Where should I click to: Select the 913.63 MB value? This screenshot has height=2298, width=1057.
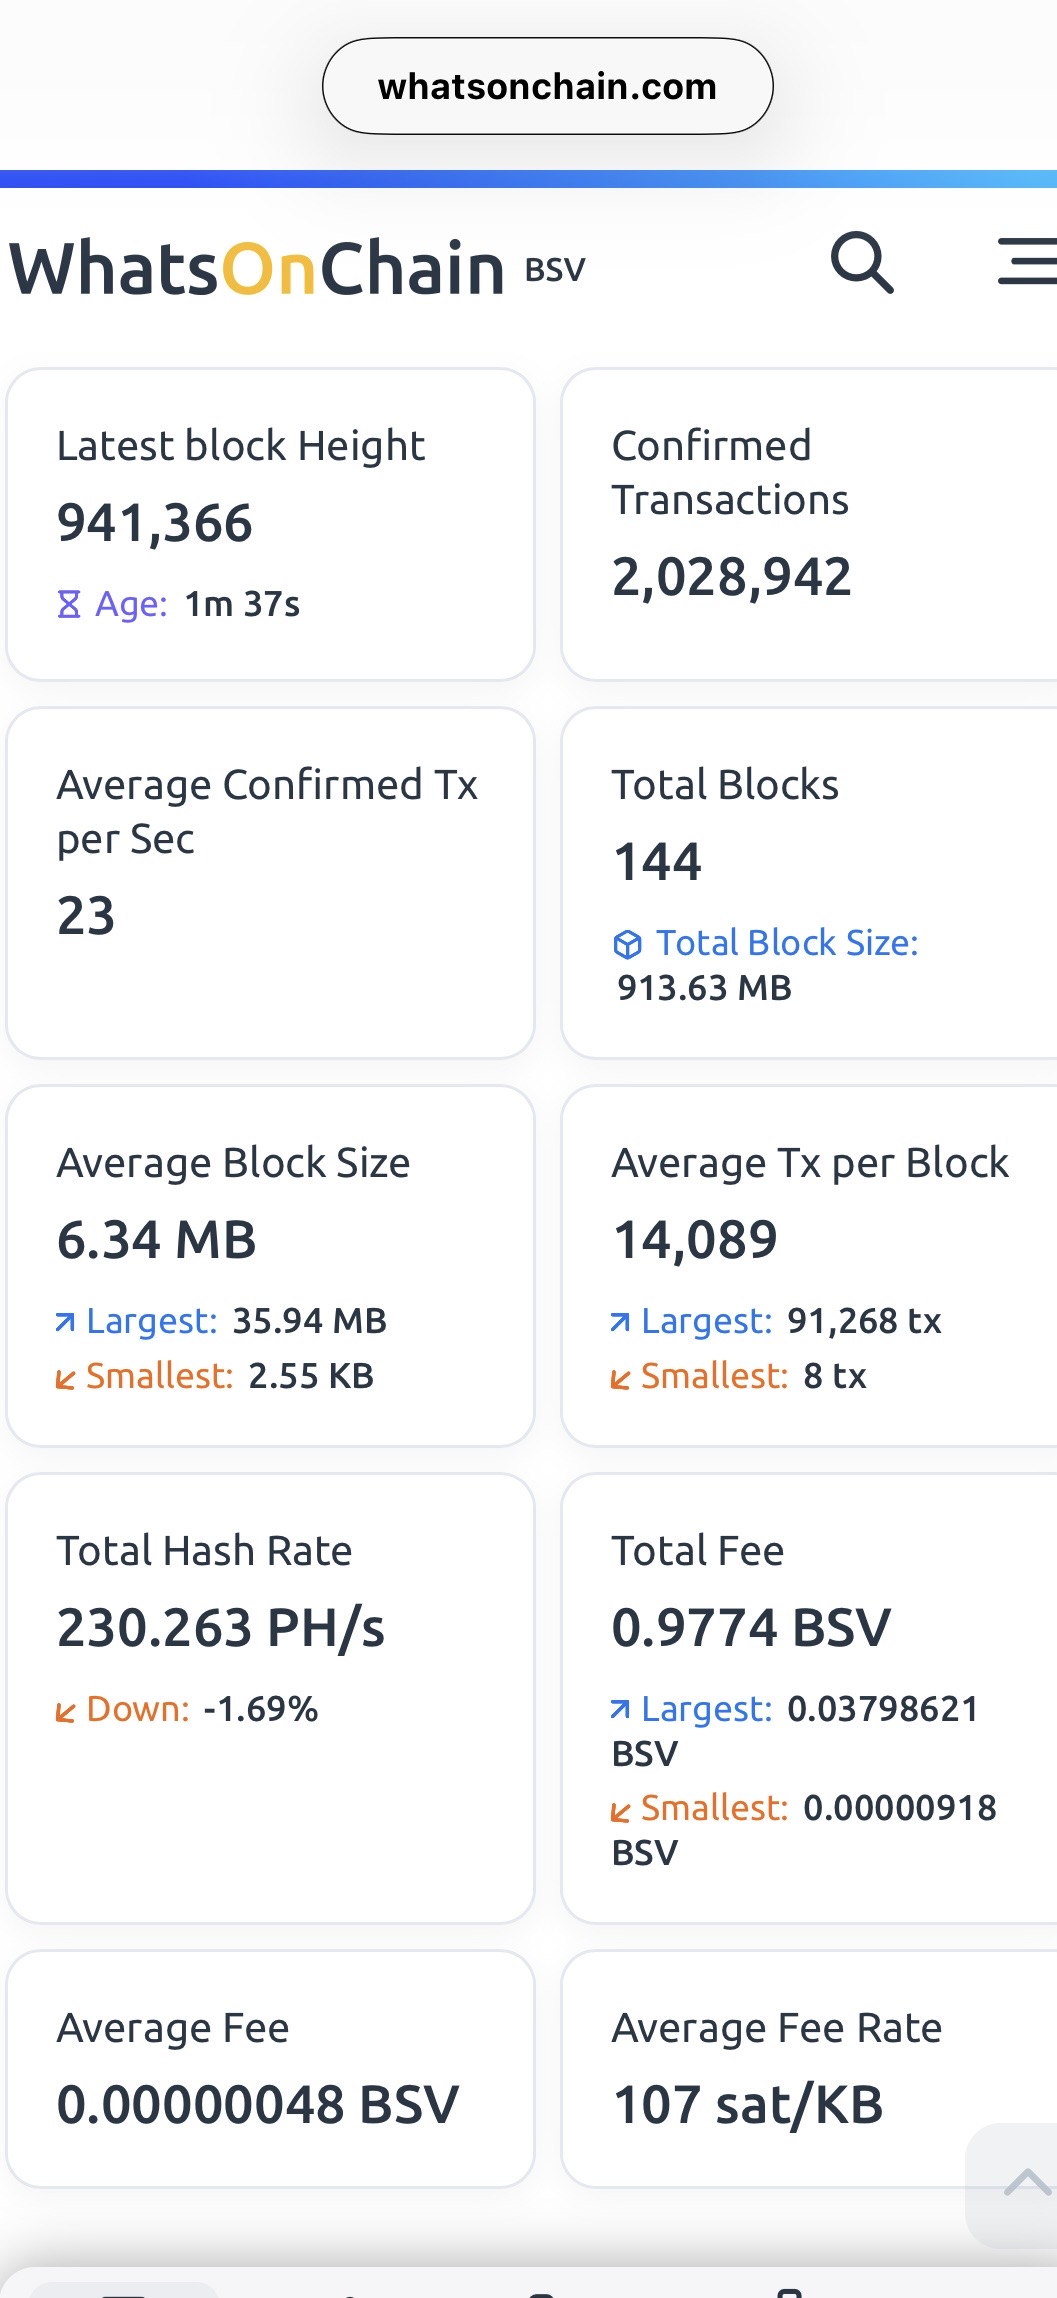tap(704, 988)
